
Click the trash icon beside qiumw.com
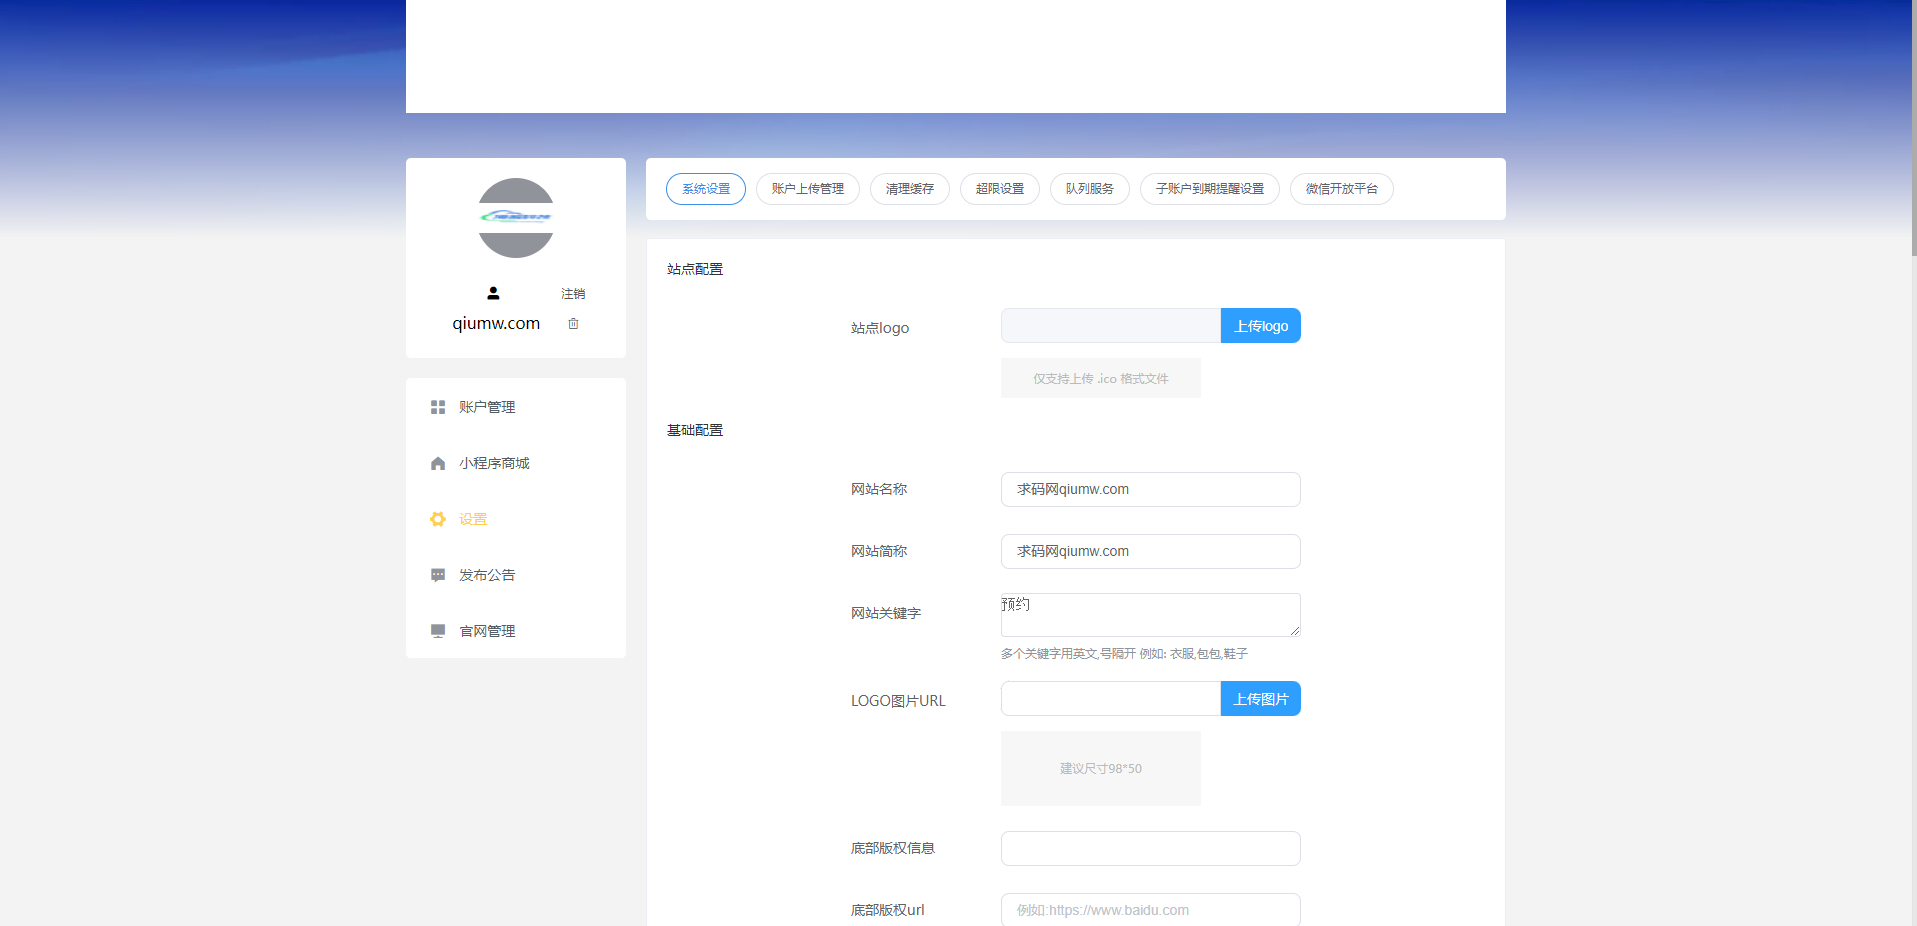click(573, 324)
